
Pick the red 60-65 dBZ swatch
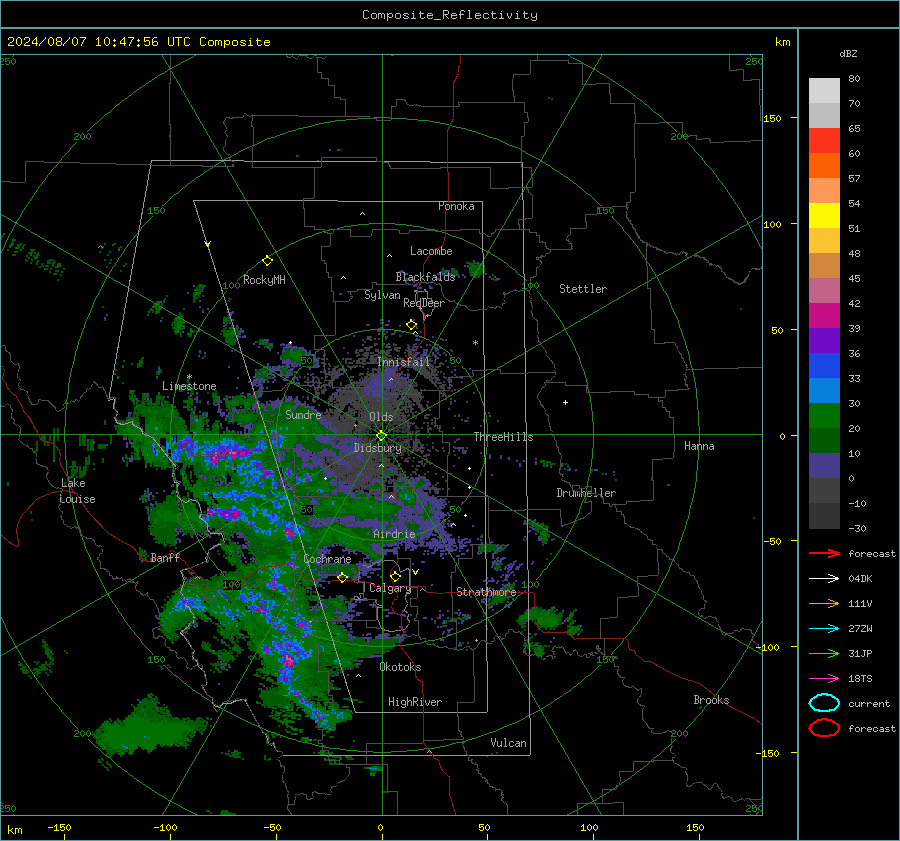click(824, 141)
